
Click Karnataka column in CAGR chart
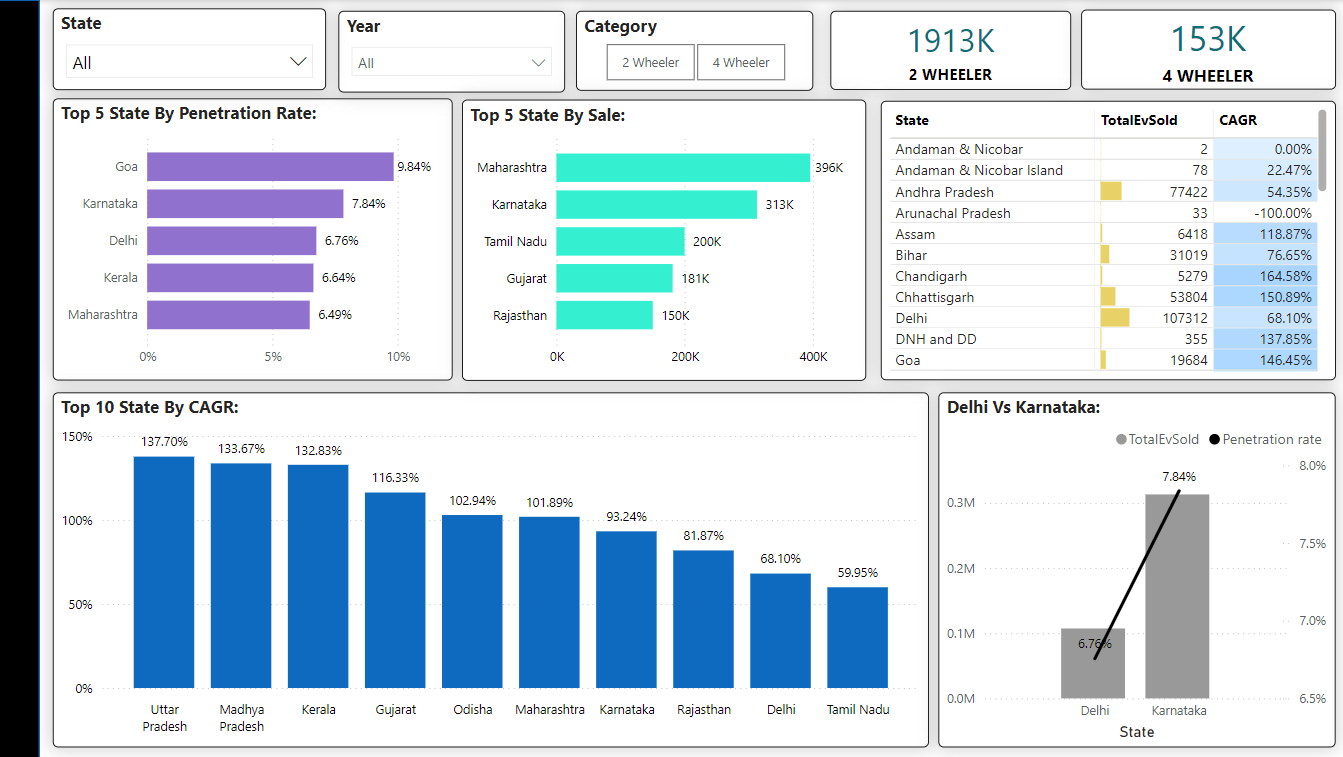(627, 609)
